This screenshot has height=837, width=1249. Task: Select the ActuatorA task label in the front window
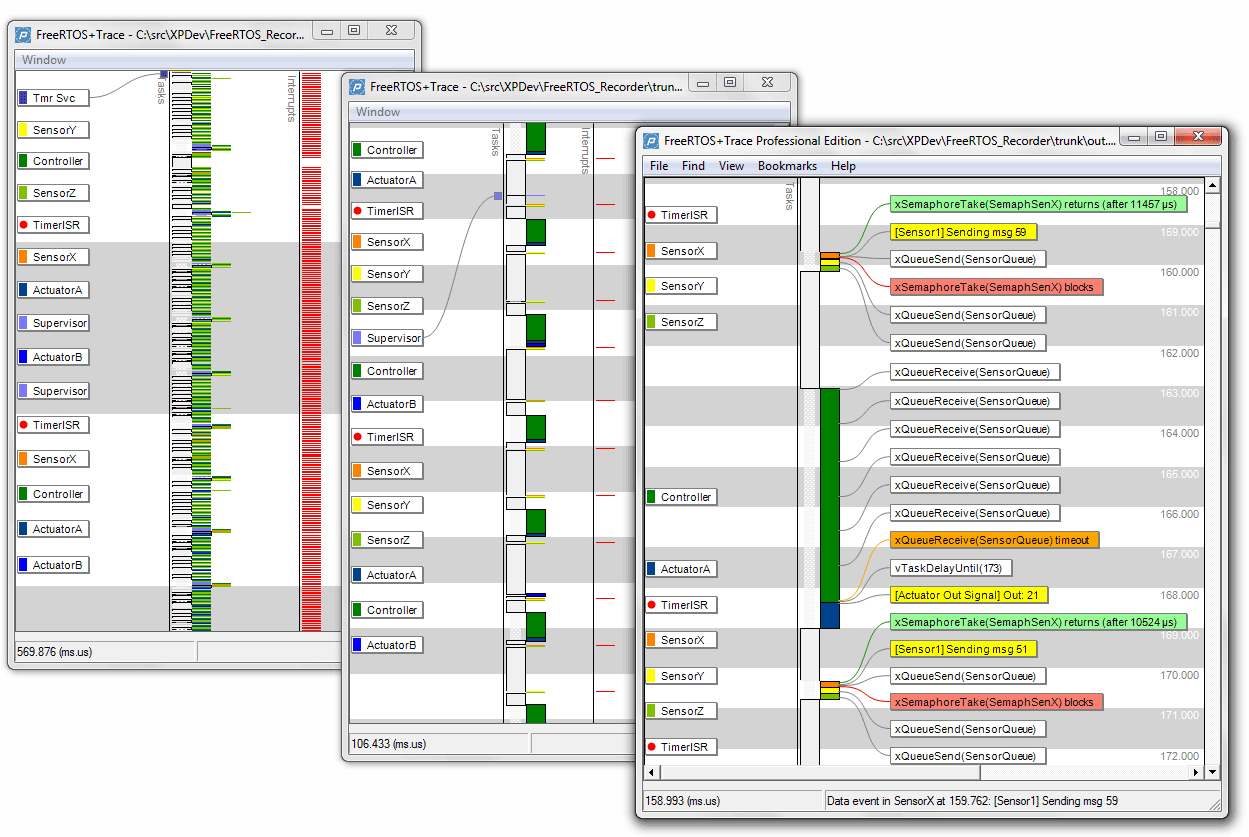[x=681, y=569]
